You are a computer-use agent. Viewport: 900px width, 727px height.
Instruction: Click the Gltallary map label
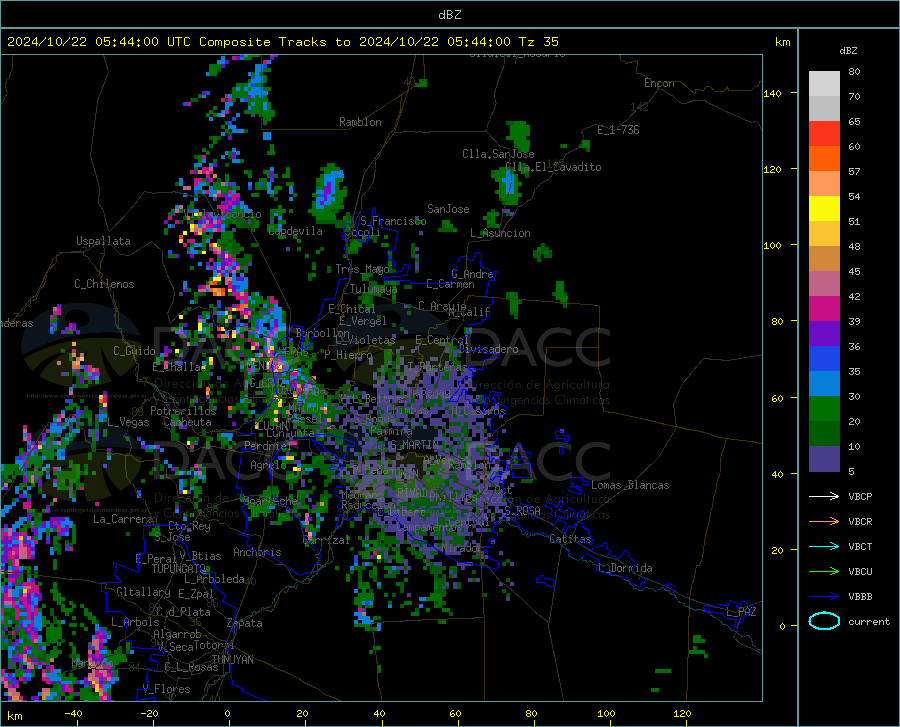pos(143,592)
